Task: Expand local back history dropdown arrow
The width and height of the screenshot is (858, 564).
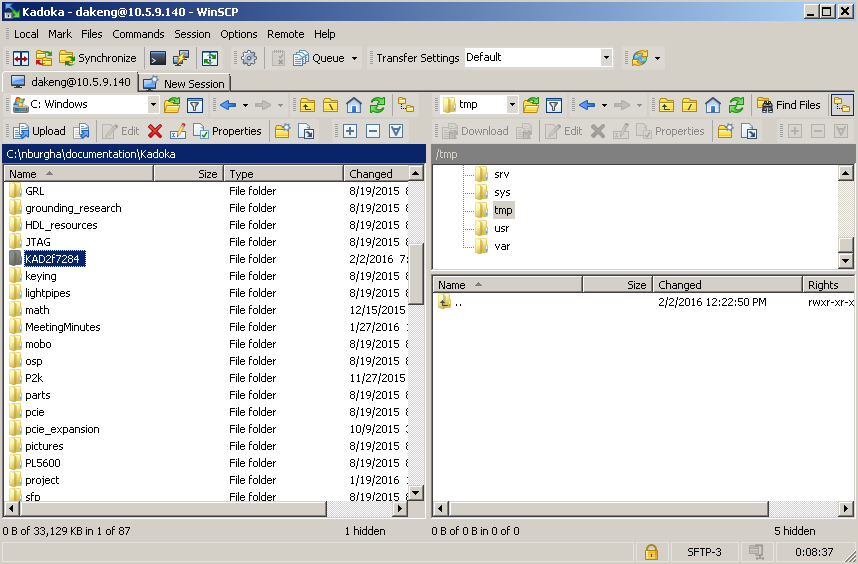Action: coord(245,105)
